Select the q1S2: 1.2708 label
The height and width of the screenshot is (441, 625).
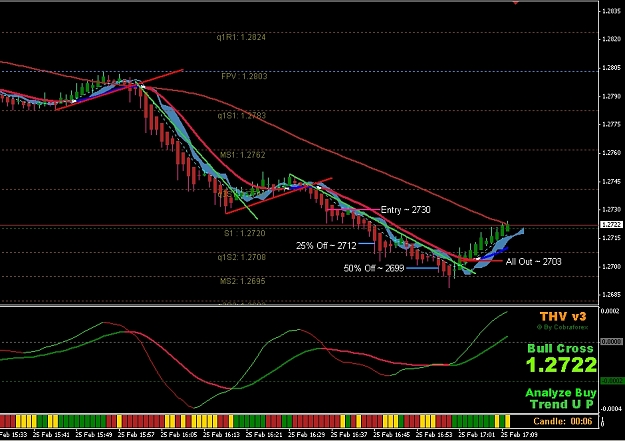coord(242,257)
